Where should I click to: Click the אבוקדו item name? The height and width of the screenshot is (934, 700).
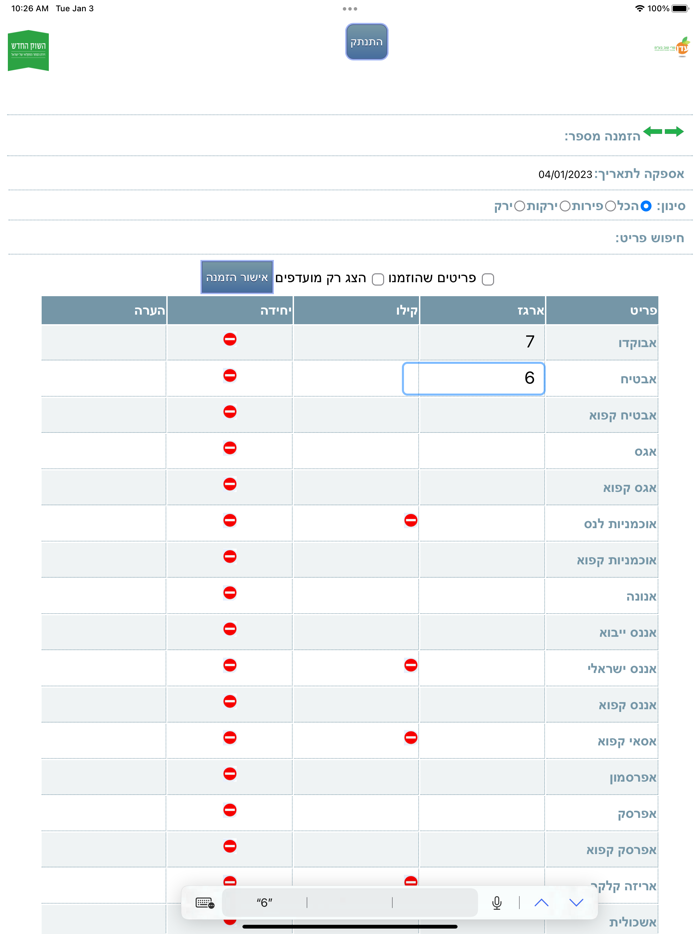637,343
